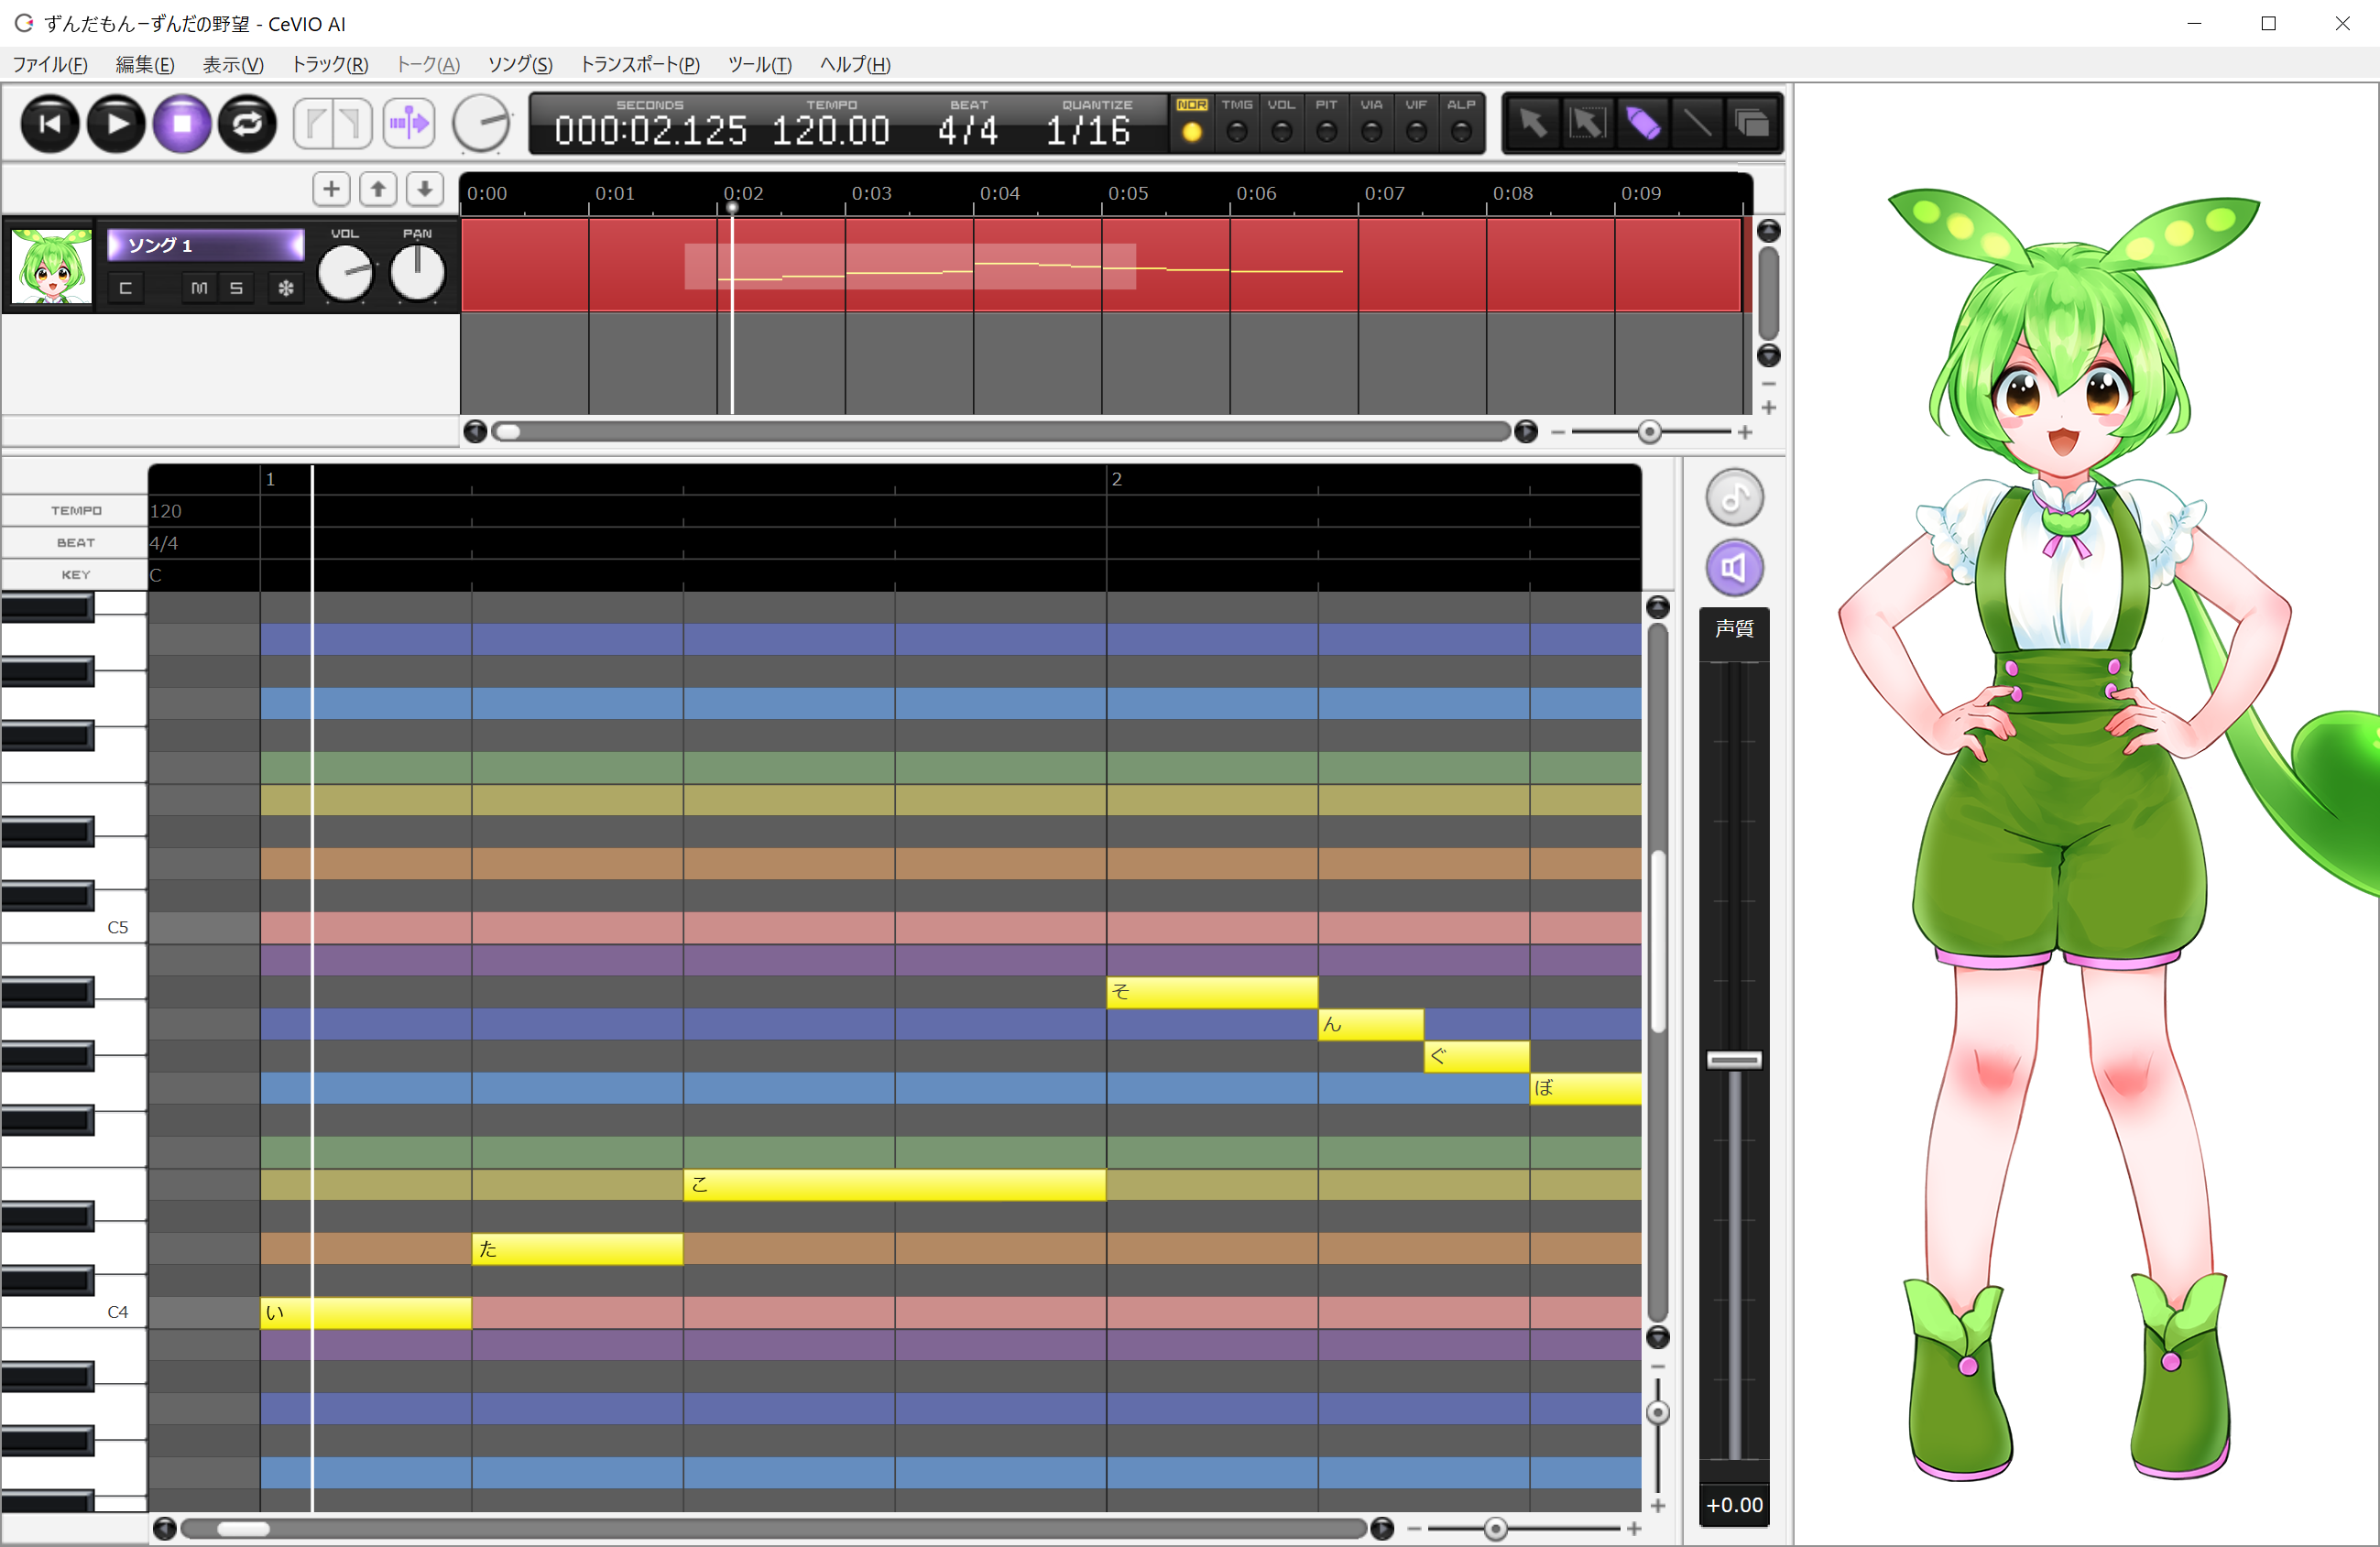This screenshot has width=2380, height=1547.
Task: Open the トランスポート(P) menu
Action: point(639,65)
